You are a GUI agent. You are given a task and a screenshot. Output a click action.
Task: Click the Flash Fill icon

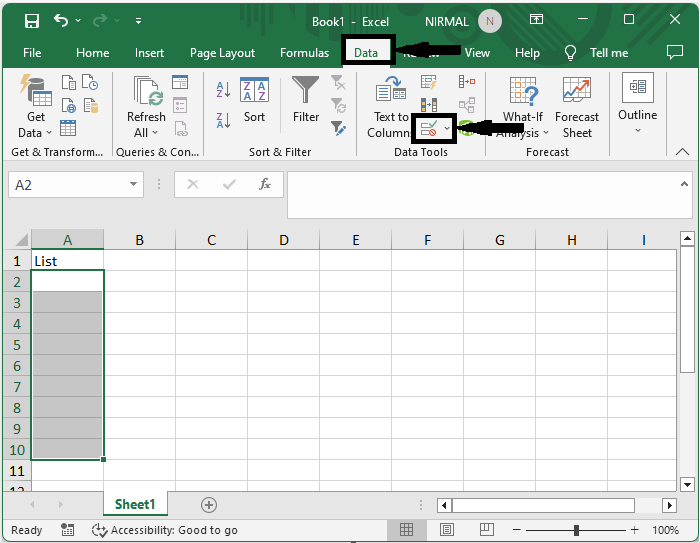click(429, 82)
